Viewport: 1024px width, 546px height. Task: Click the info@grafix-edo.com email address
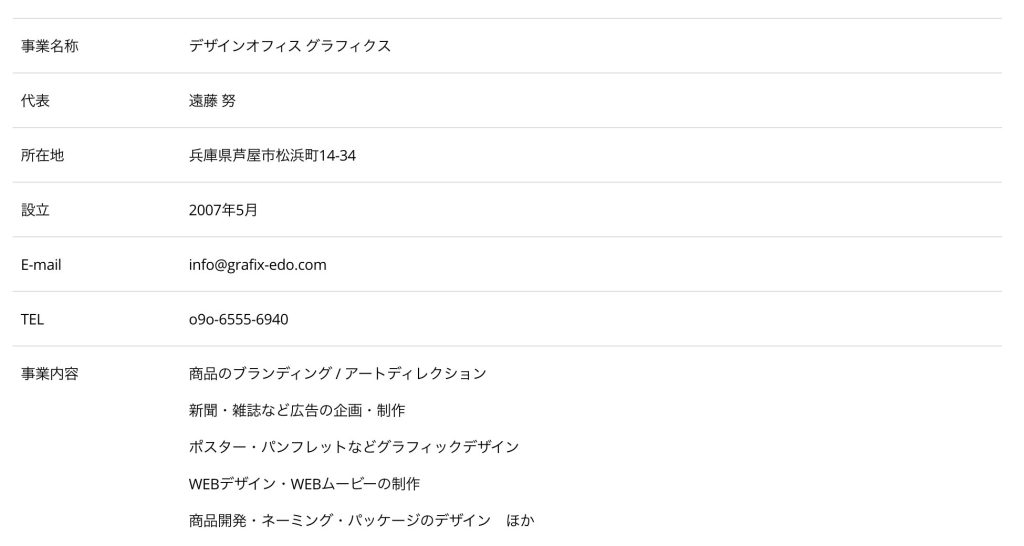pyautogui.click(x=257, y=265)
